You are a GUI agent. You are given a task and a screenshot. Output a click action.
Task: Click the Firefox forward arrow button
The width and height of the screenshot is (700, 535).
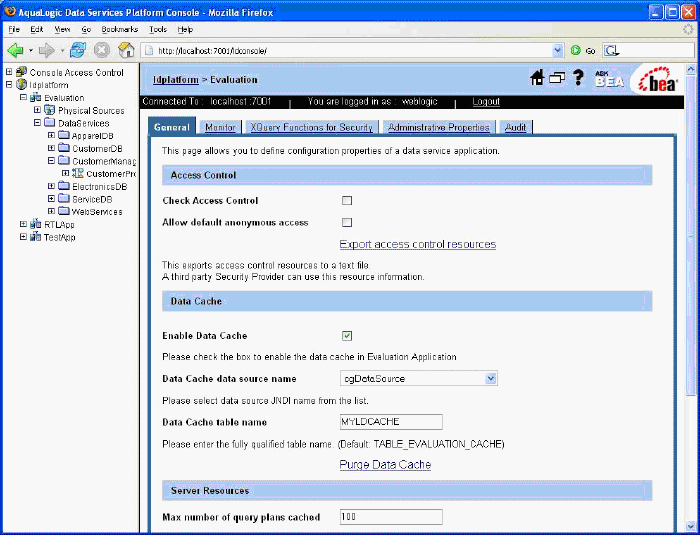(46, 50)
